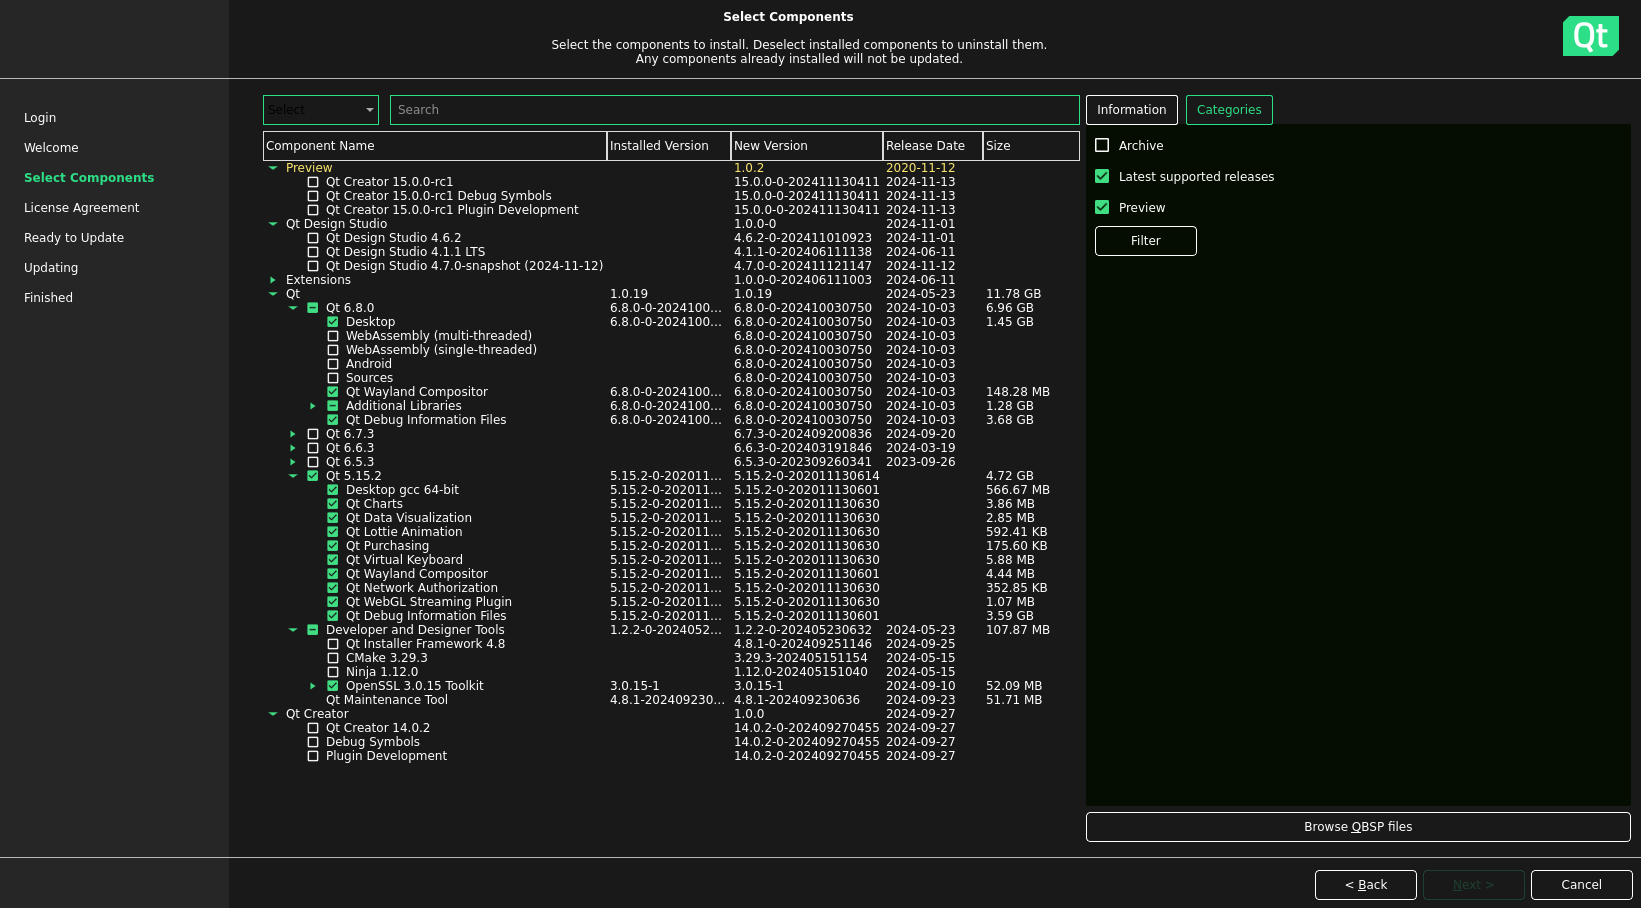Expand OpenSSL 3.0.15 Toolkit node

[313, 686]
